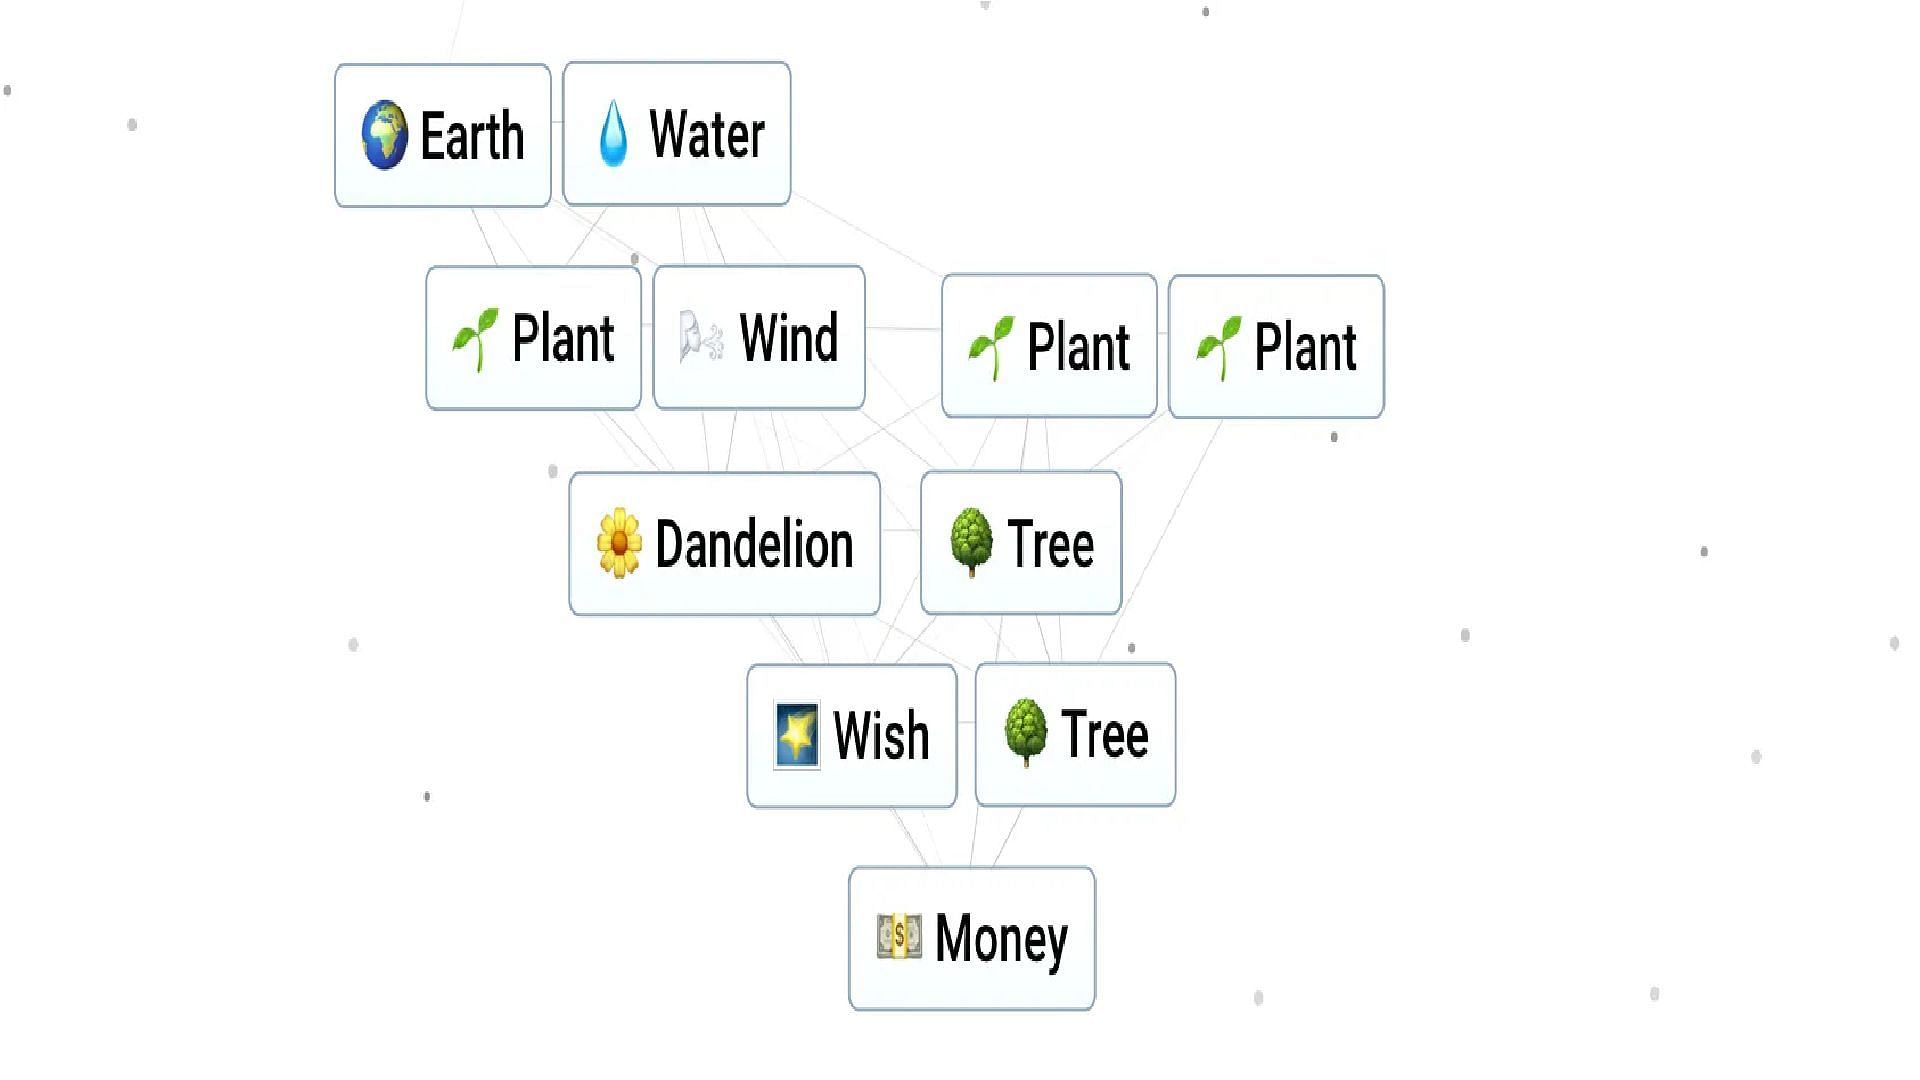Toggle the Earth node visibility

point(440,133)
